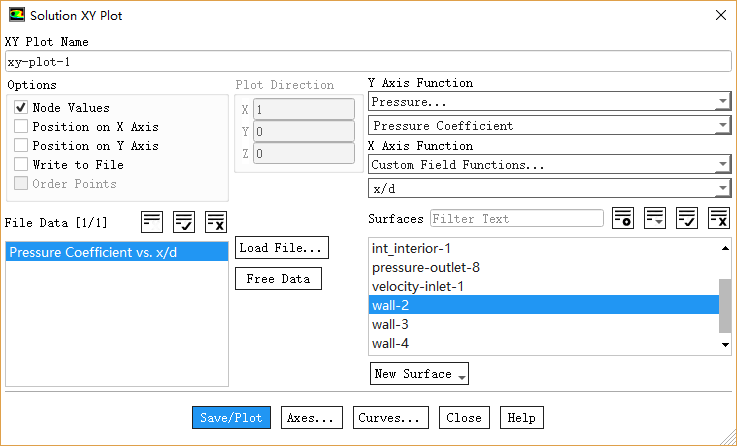Deselect all Surfaces with X icon
The image size is (737, 446).
pos(718,218)
